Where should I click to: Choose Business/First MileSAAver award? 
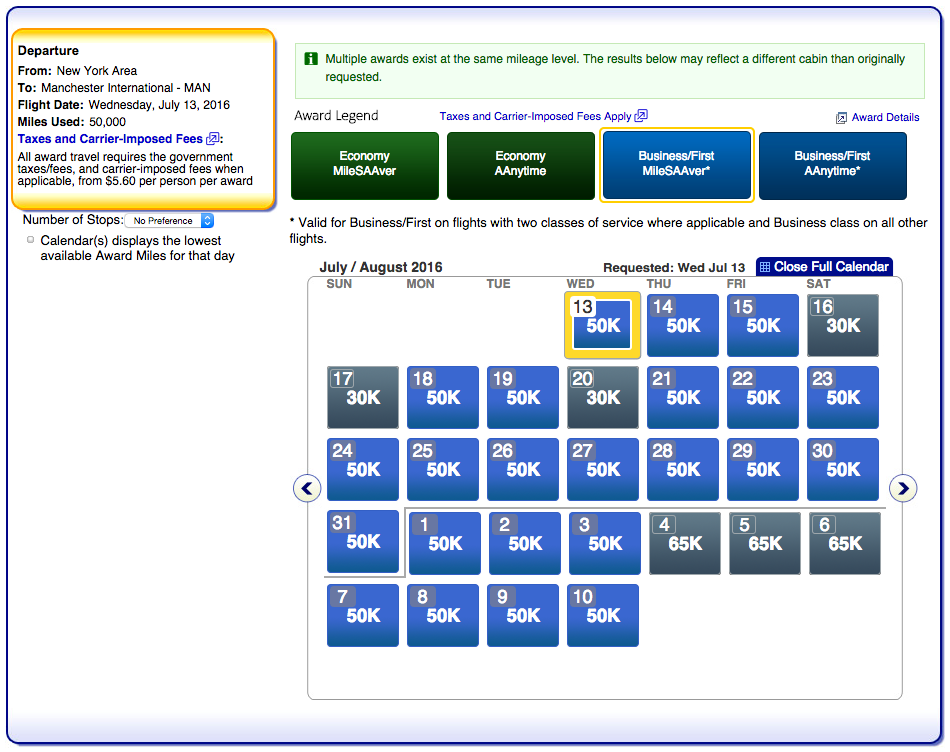676,166
